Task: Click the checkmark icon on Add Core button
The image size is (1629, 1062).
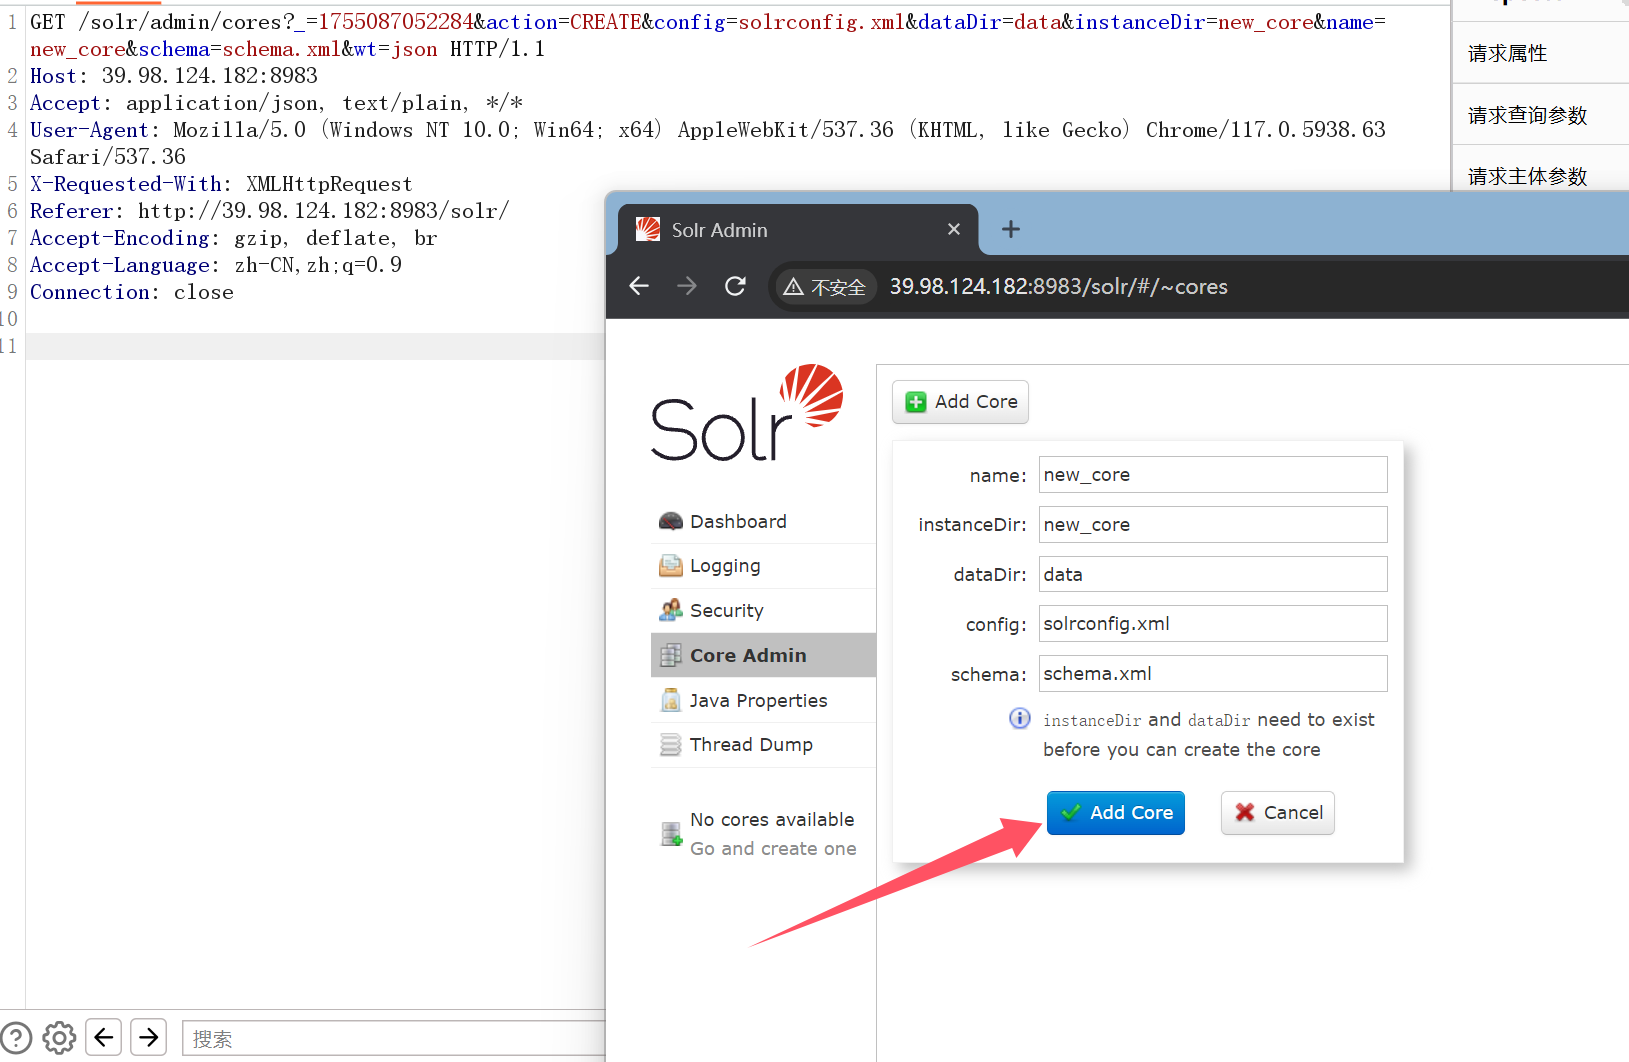Action: 1071,813
